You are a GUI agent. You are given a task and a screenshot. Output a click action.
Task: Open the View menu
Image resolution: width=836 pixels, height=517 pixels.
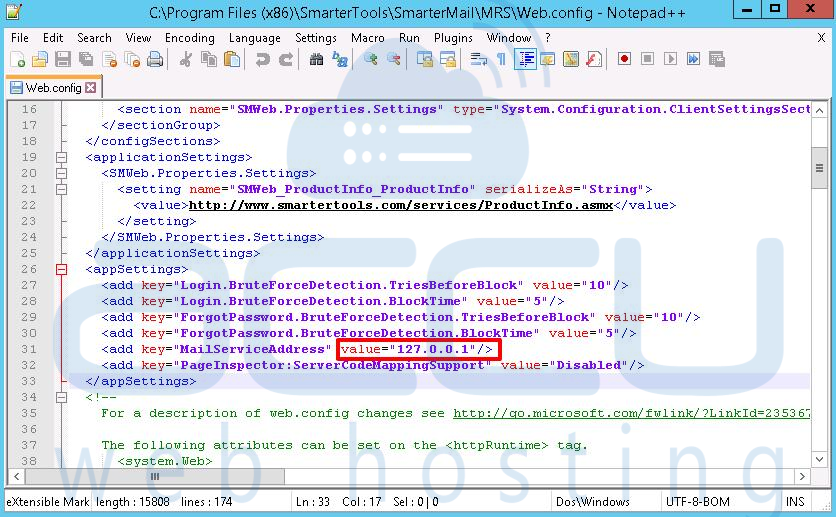pos(138,38)
